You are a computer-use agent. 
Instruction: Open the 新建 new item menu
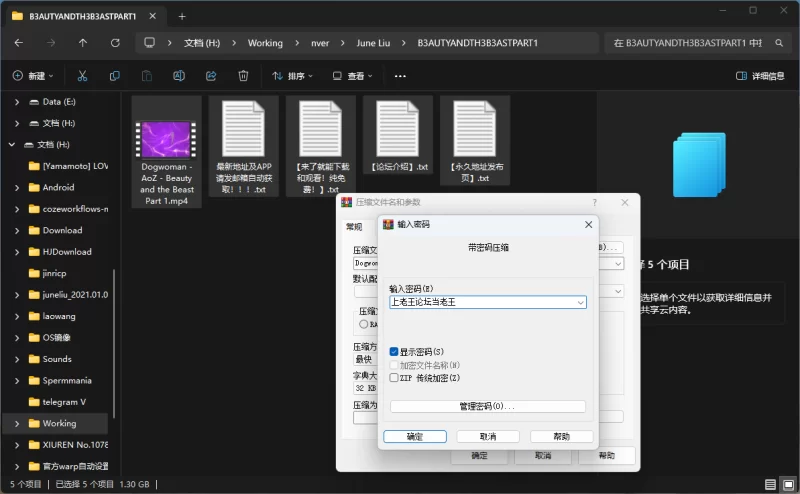36,76
